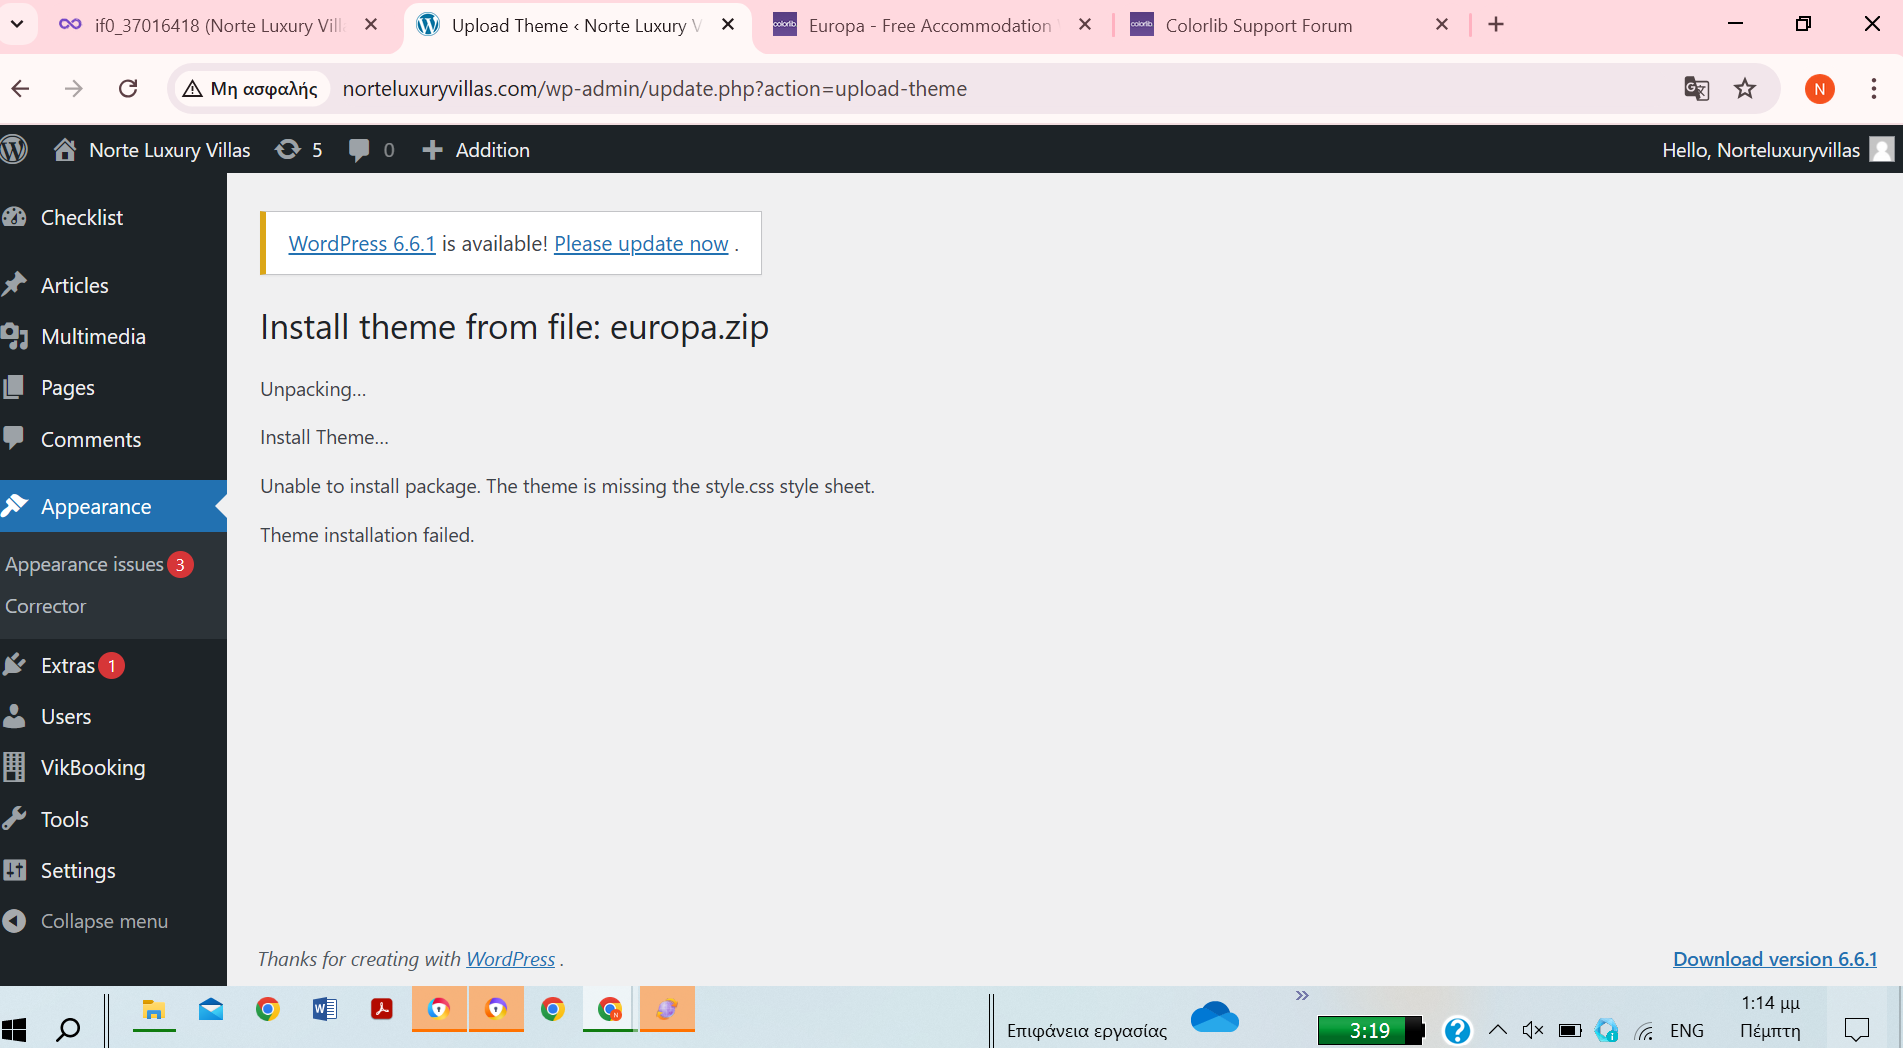Image resolution: width=1903 pixels, height=1048 pixels.
Task: Open the OneDrive cloud icon
Action: click(x=1215, y=1018)
